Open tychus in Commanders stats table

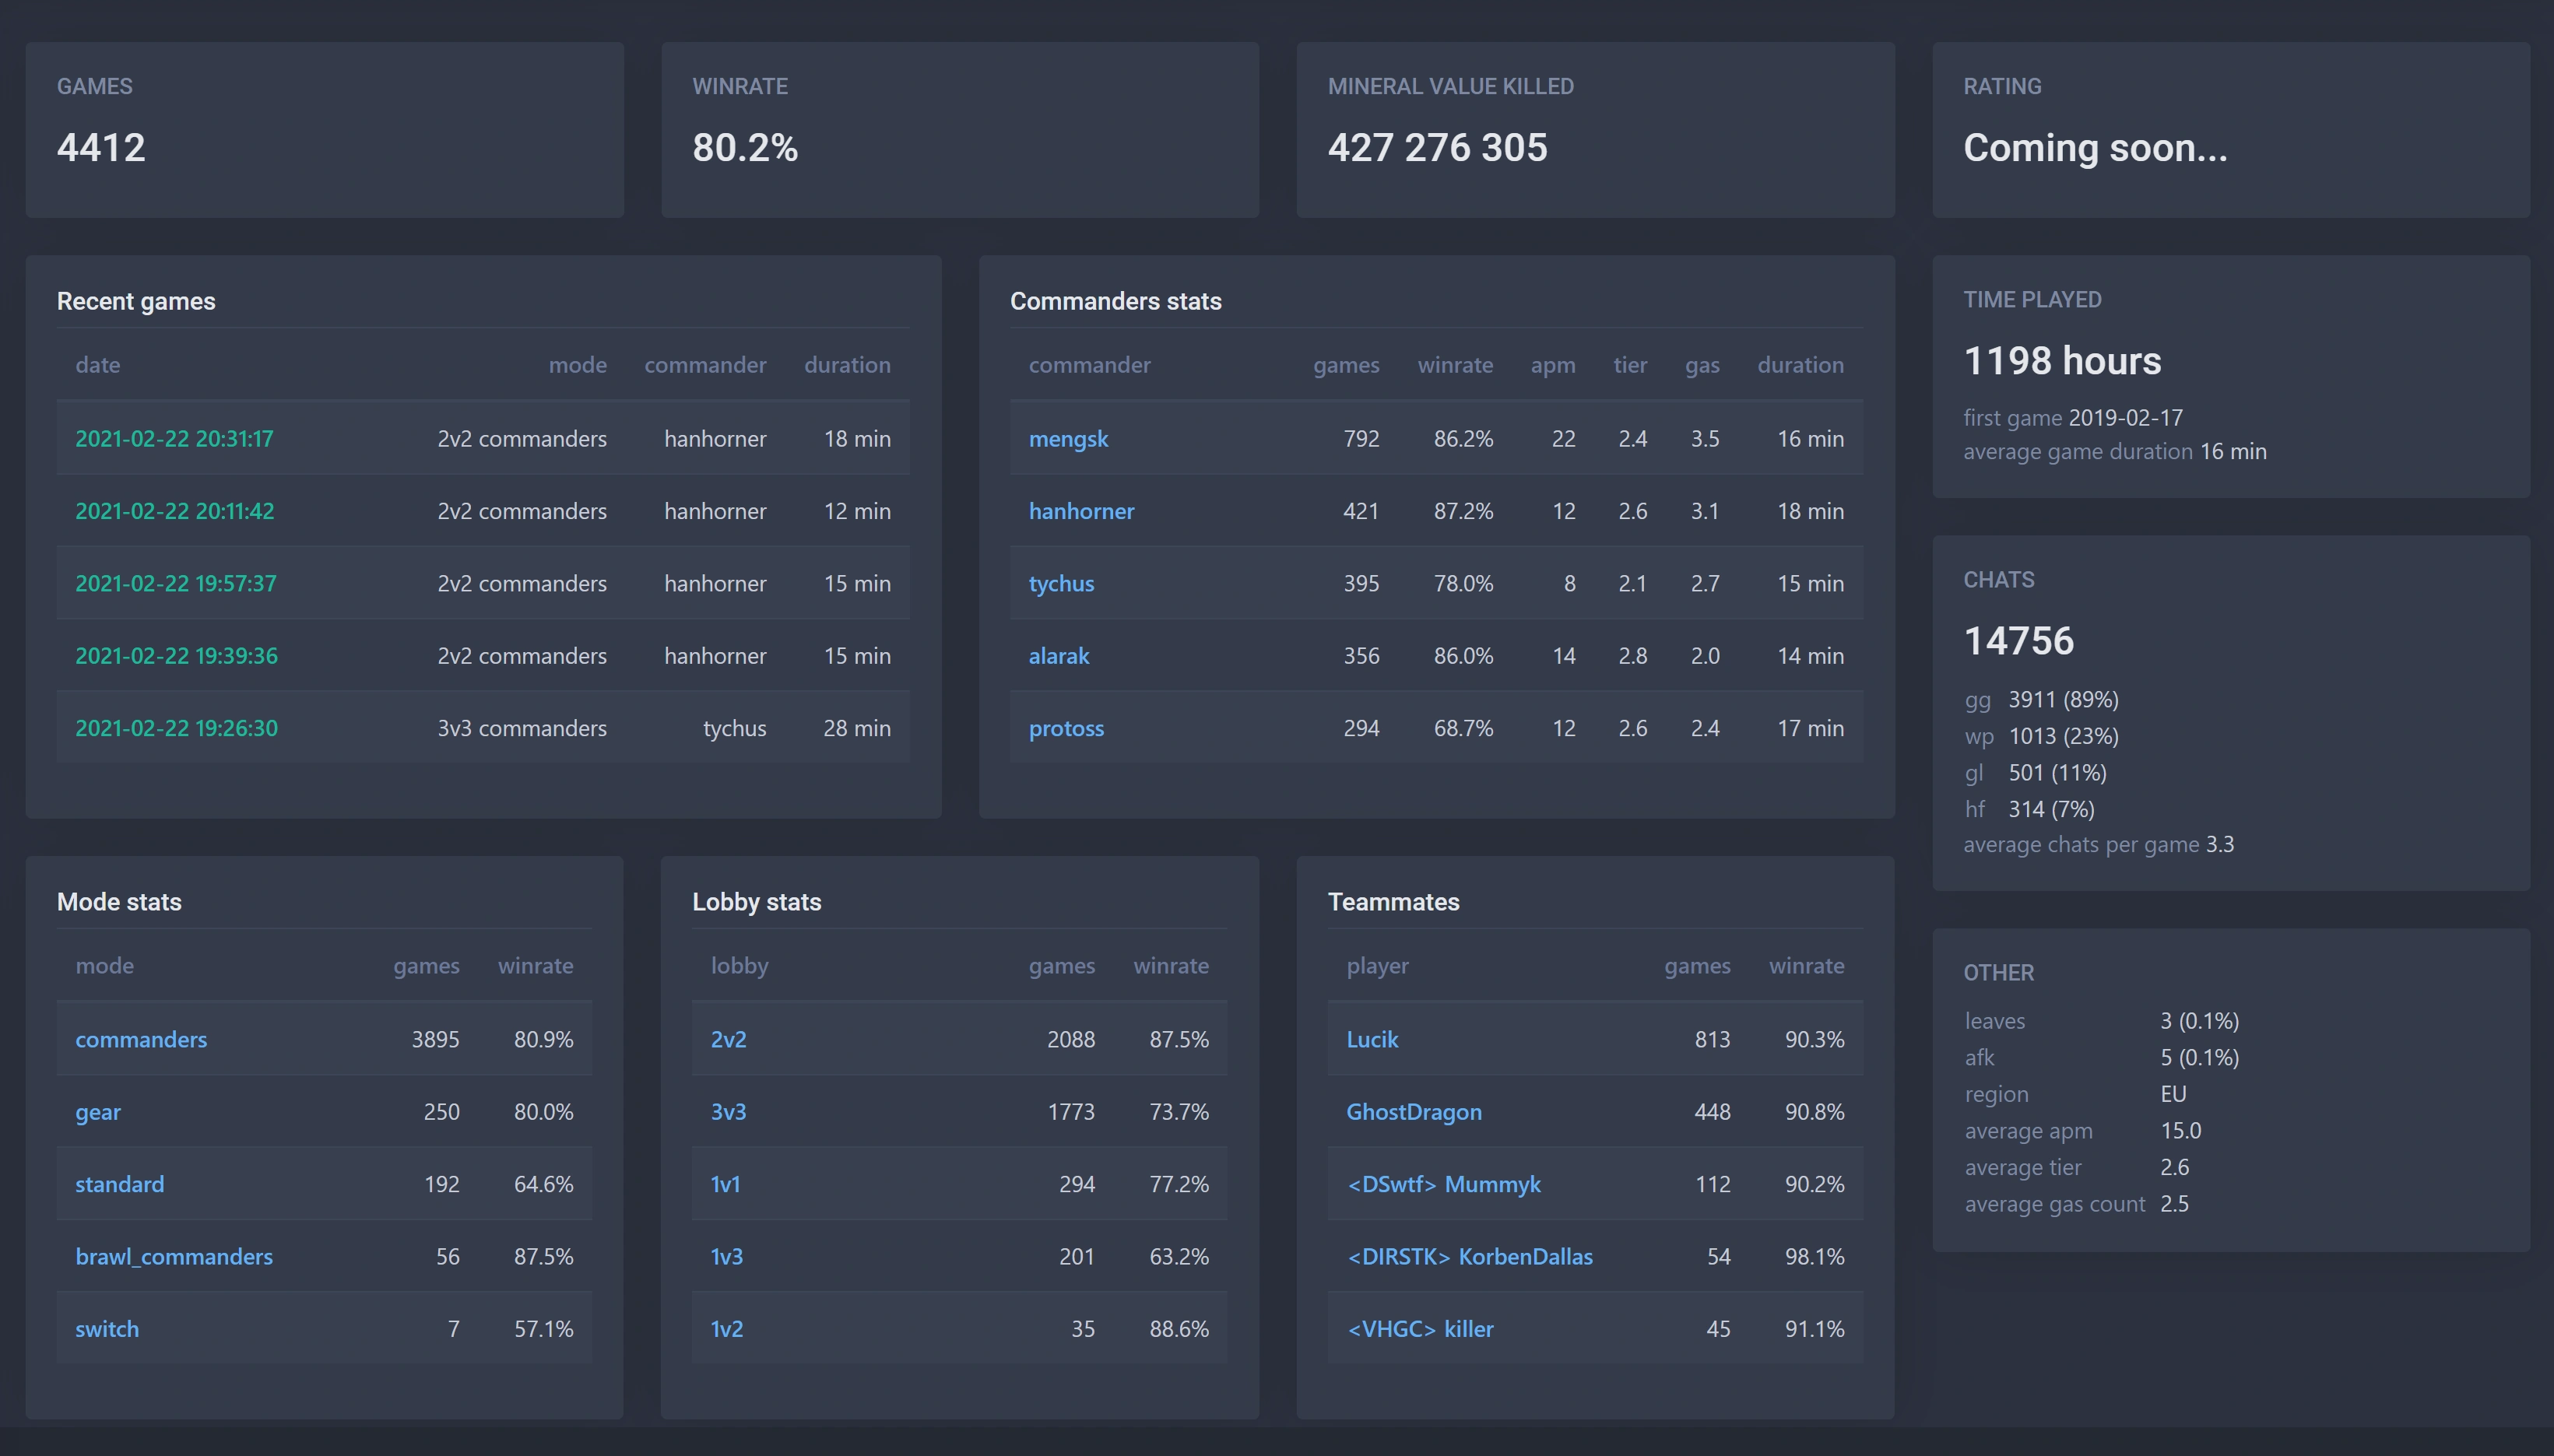(x=1061, y=584)
